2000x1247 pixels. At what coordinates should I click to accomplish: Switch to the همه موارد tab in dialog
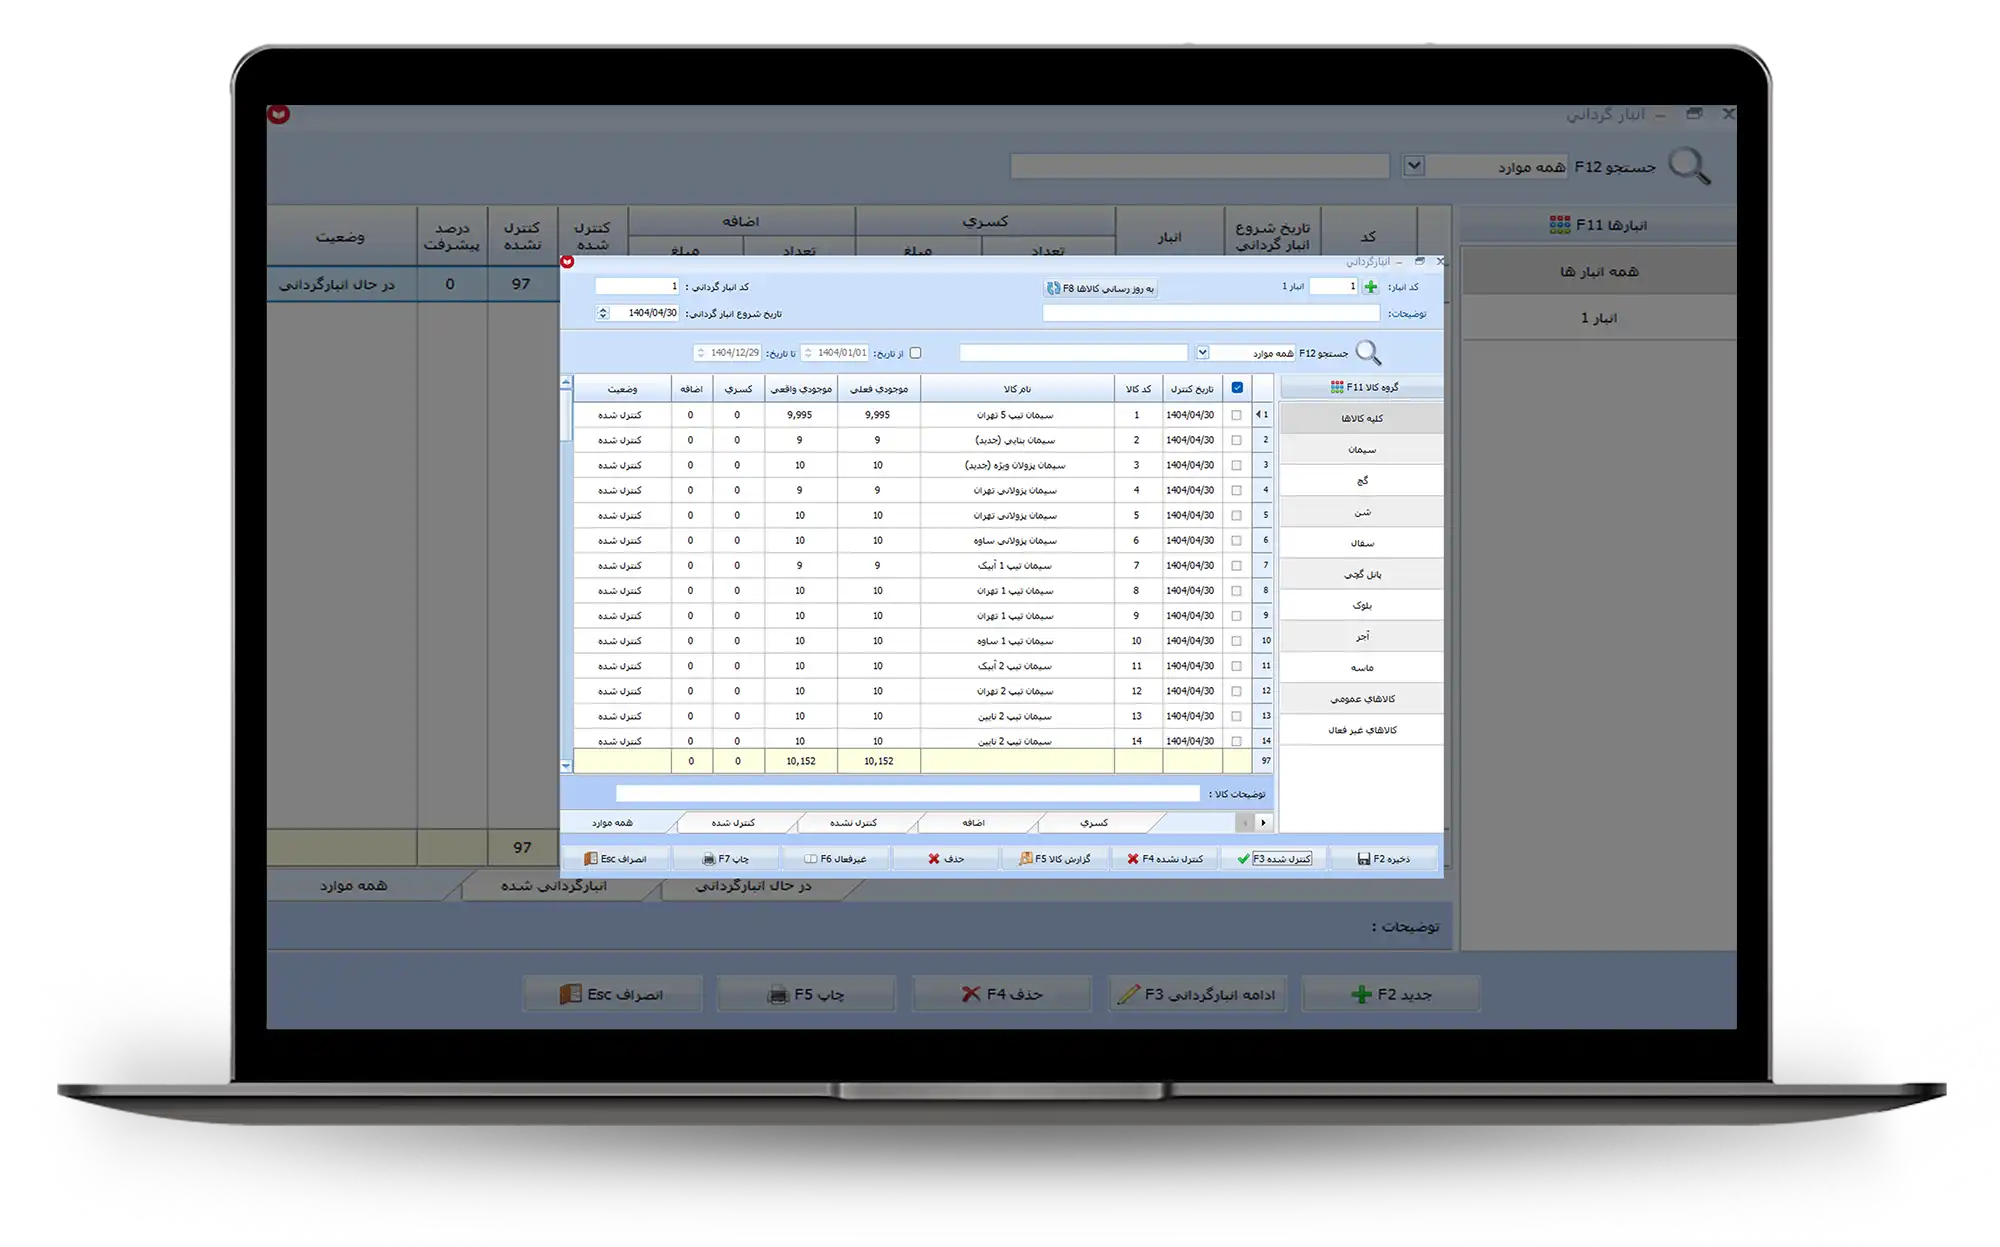pyautogui.click(x=612, y=823)
